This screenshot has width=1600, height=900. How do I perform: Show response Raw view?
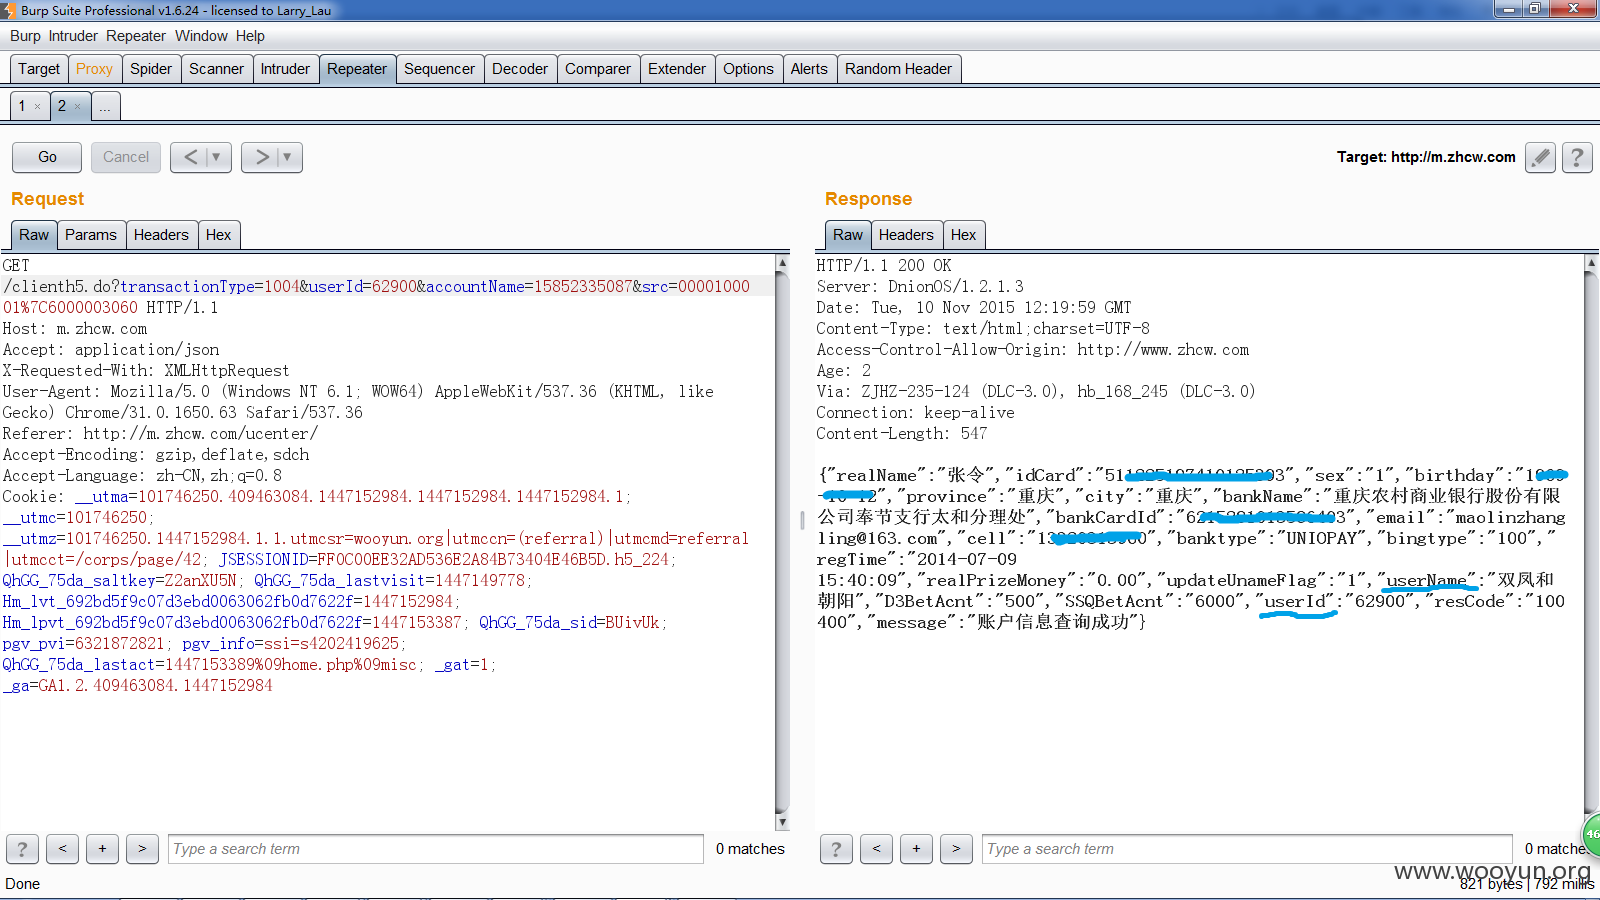pos(848,235)
